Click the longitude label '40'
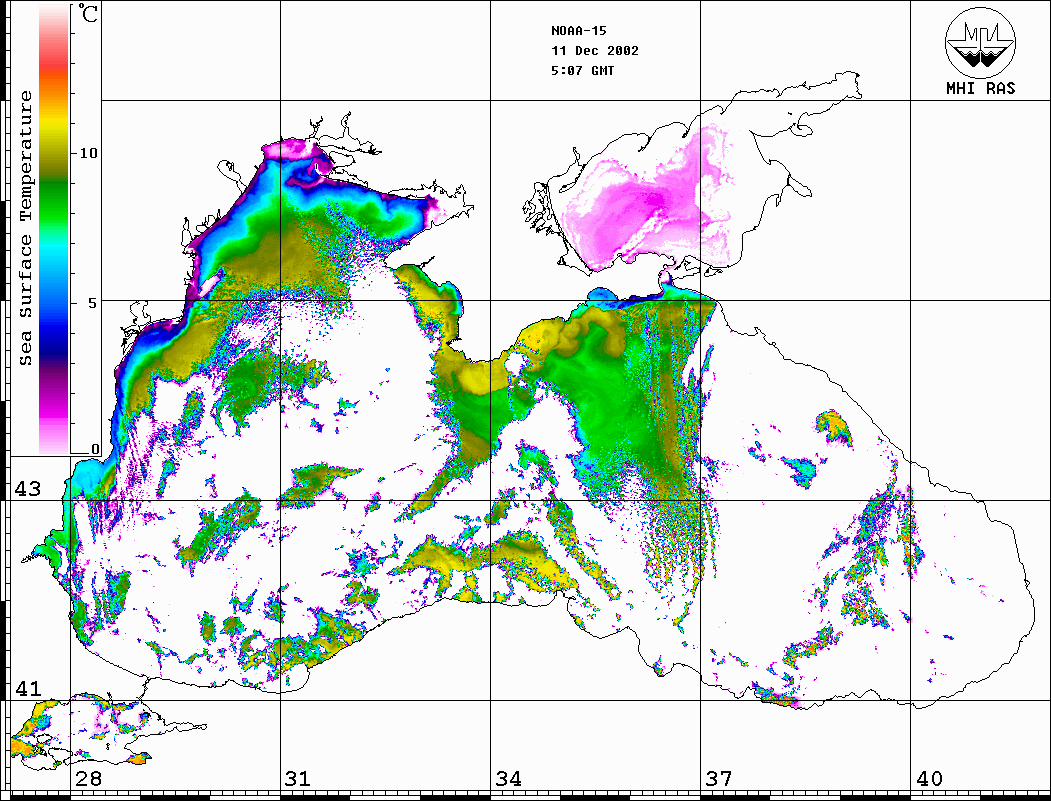Screen dimensions: 1051x801 tap(929, 779)
